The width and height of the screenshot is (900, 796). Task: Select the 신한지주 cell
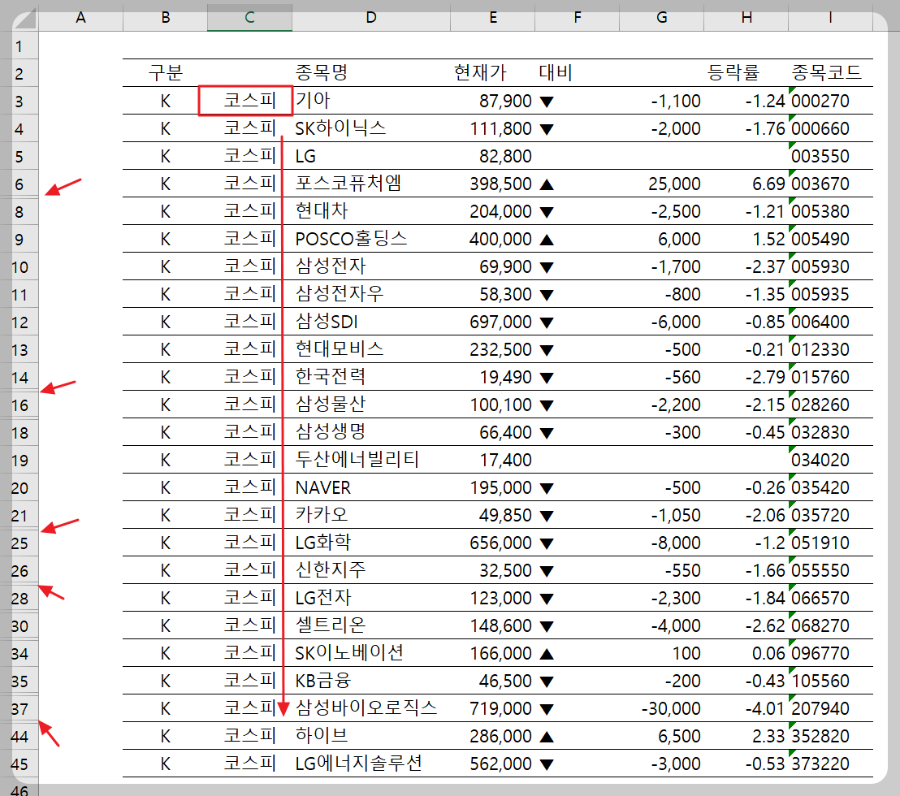(371, 570)
